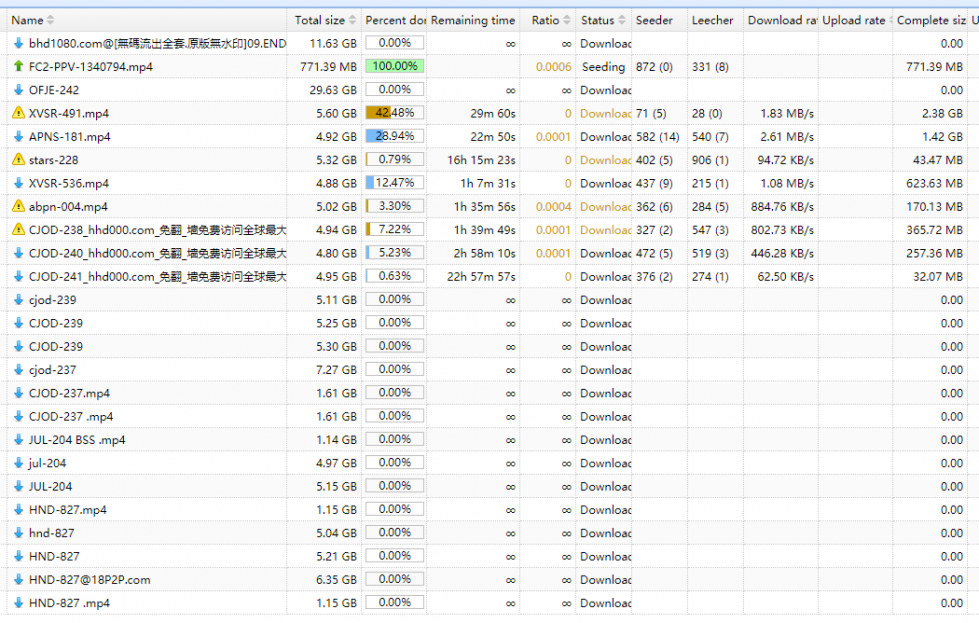Click the 7.22% progress bar of CJOD-238

tap(395, 229)
